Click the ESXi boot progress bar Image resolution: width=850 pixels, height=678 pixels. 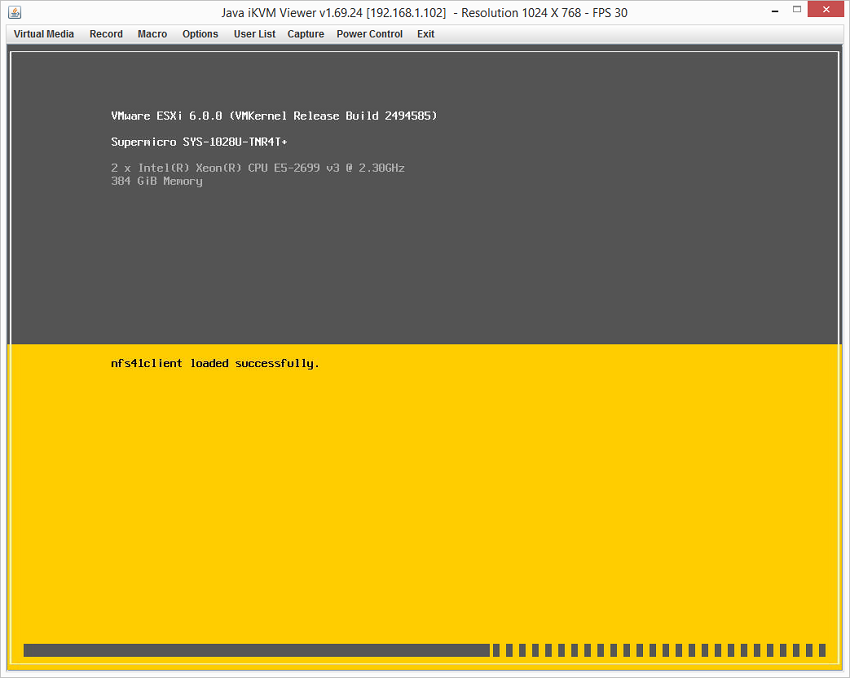coord(424,650)
